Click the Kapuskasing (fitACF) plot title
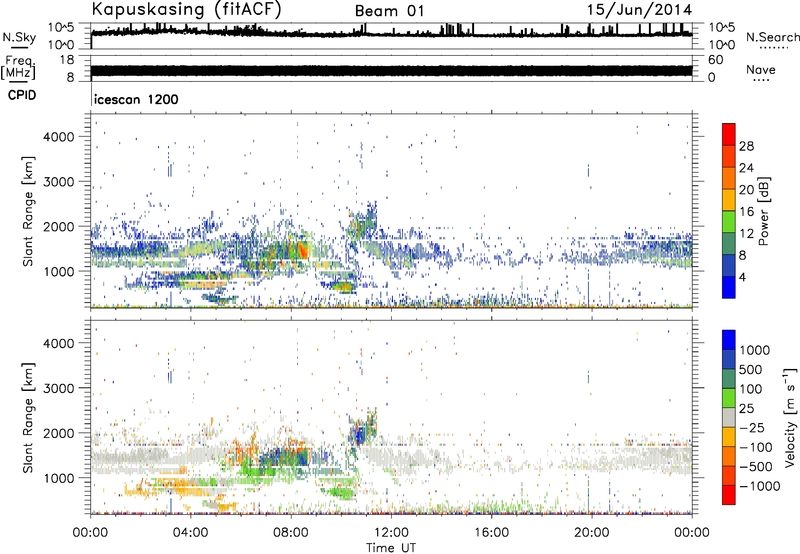Image resolution: width=800 pixels, height=554 pixels. click(x=186, y=9)
